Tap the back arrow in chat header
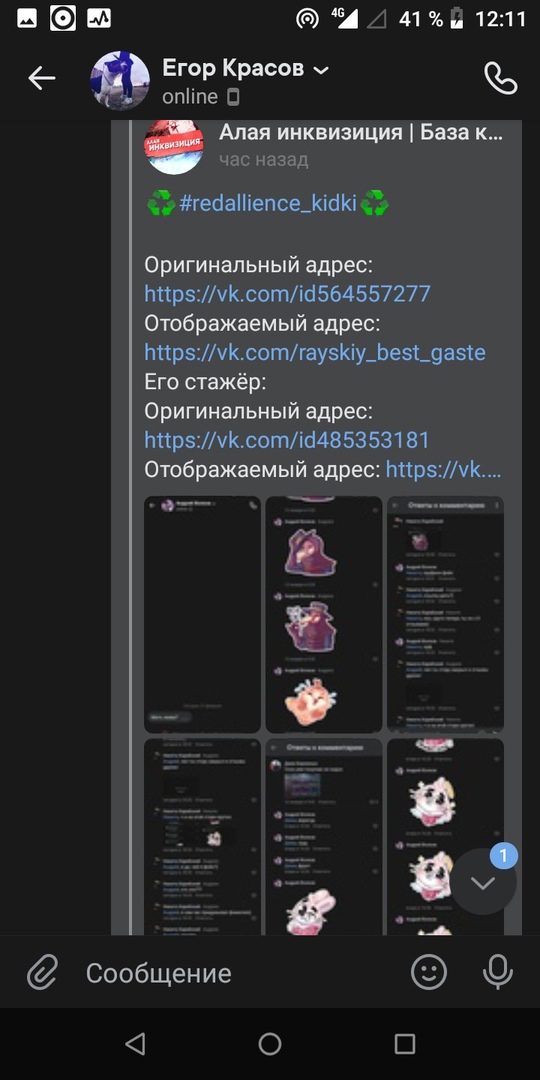Image resolution: width=540 pixels, height=1080 pixels. pyautogui.click(x=41, y=79)
